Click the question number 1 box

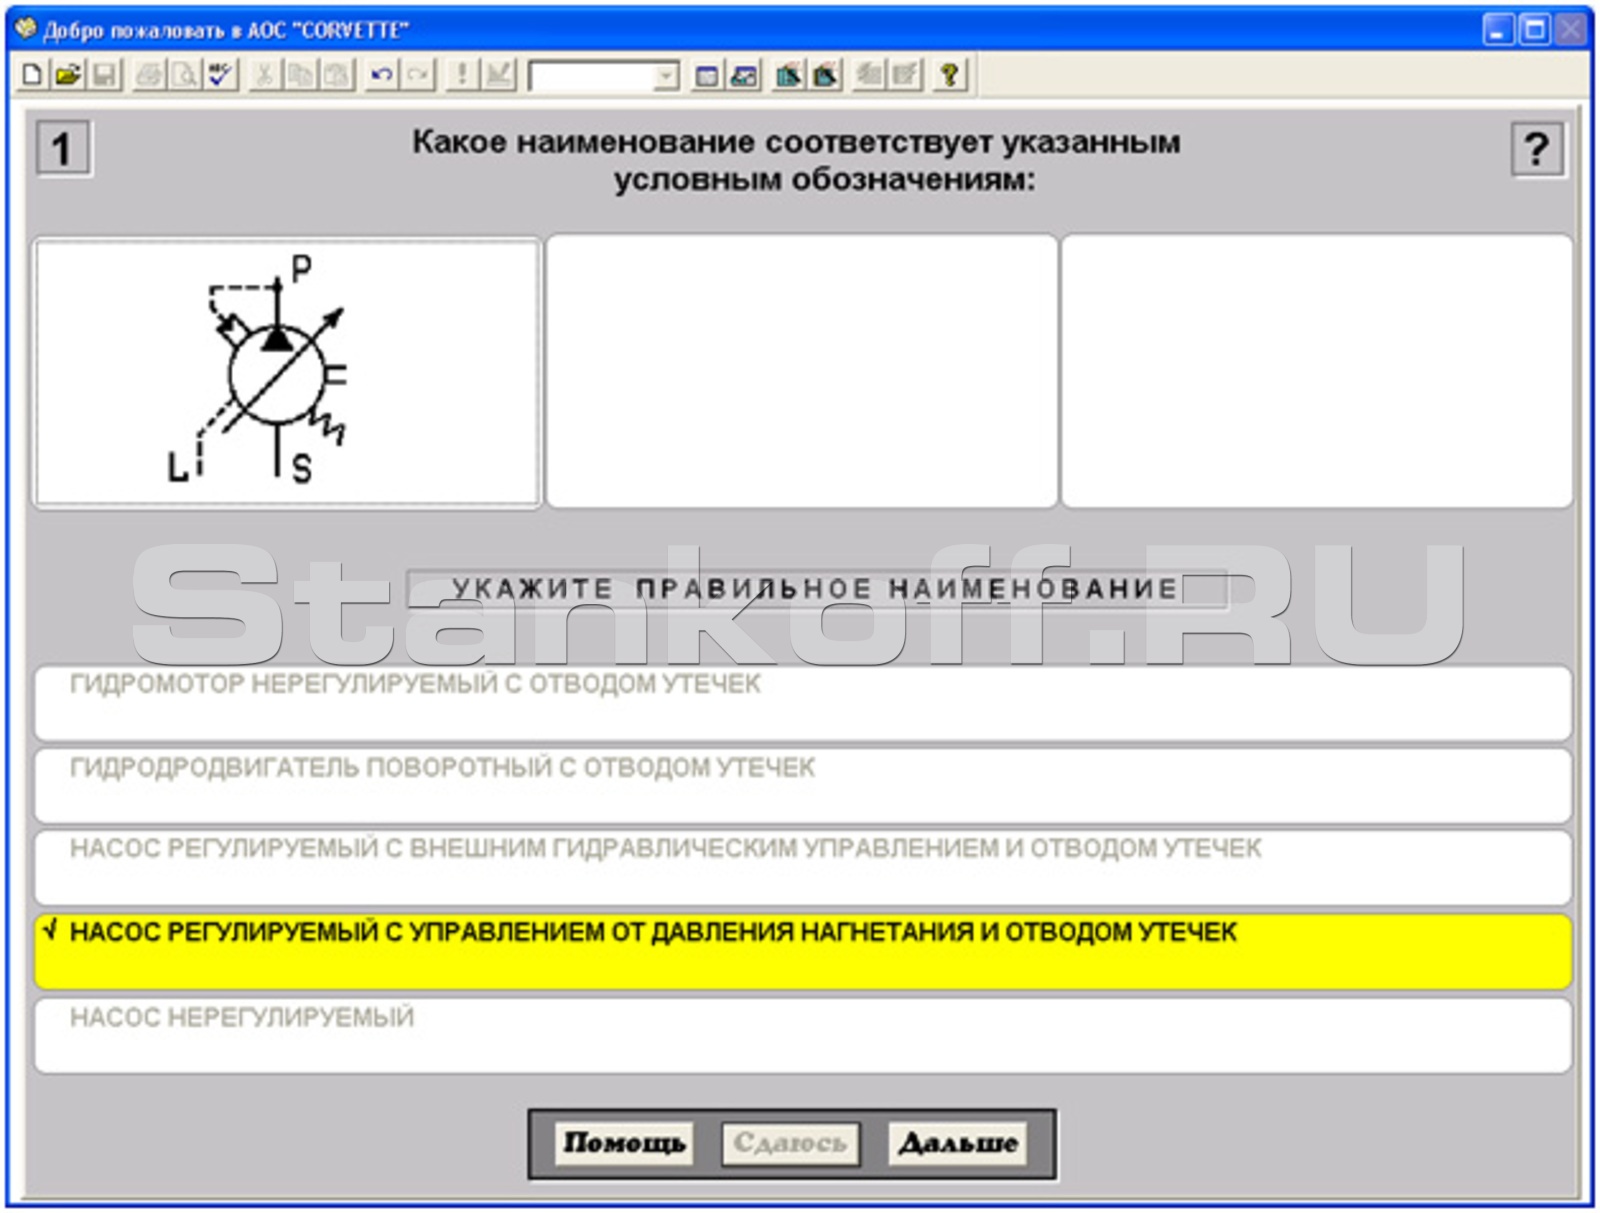(63, 149)
